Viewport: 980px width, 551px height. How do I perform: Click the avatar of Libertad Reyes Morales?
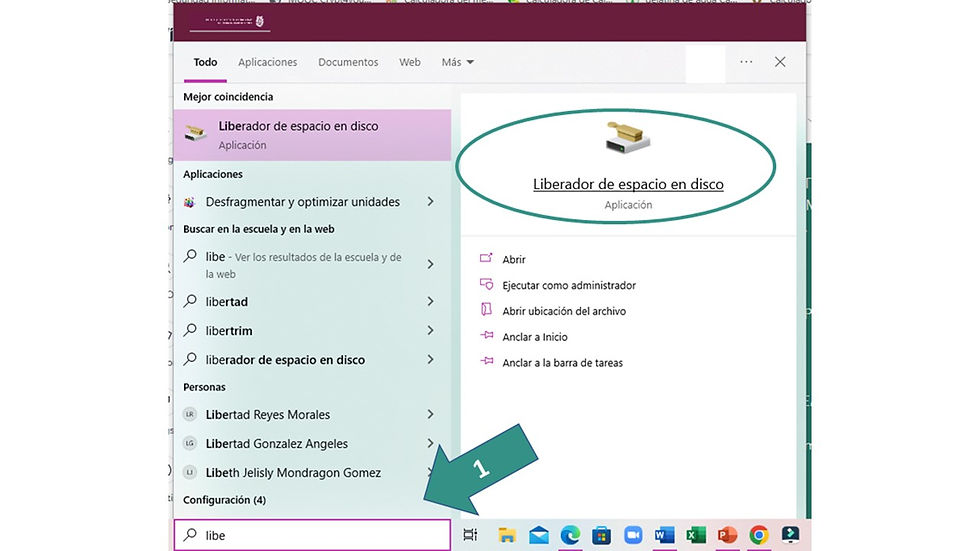(190, 414)
